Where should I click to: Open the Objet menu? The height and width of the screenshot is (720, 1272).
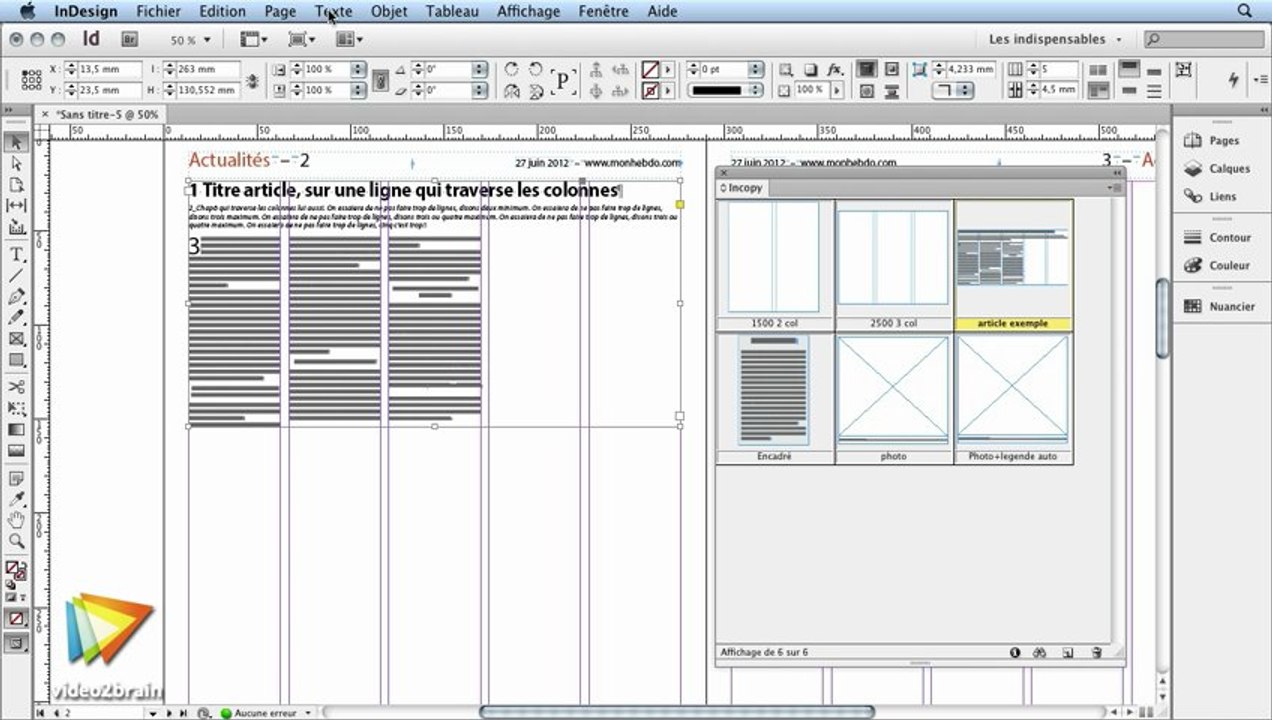(389, 11)
